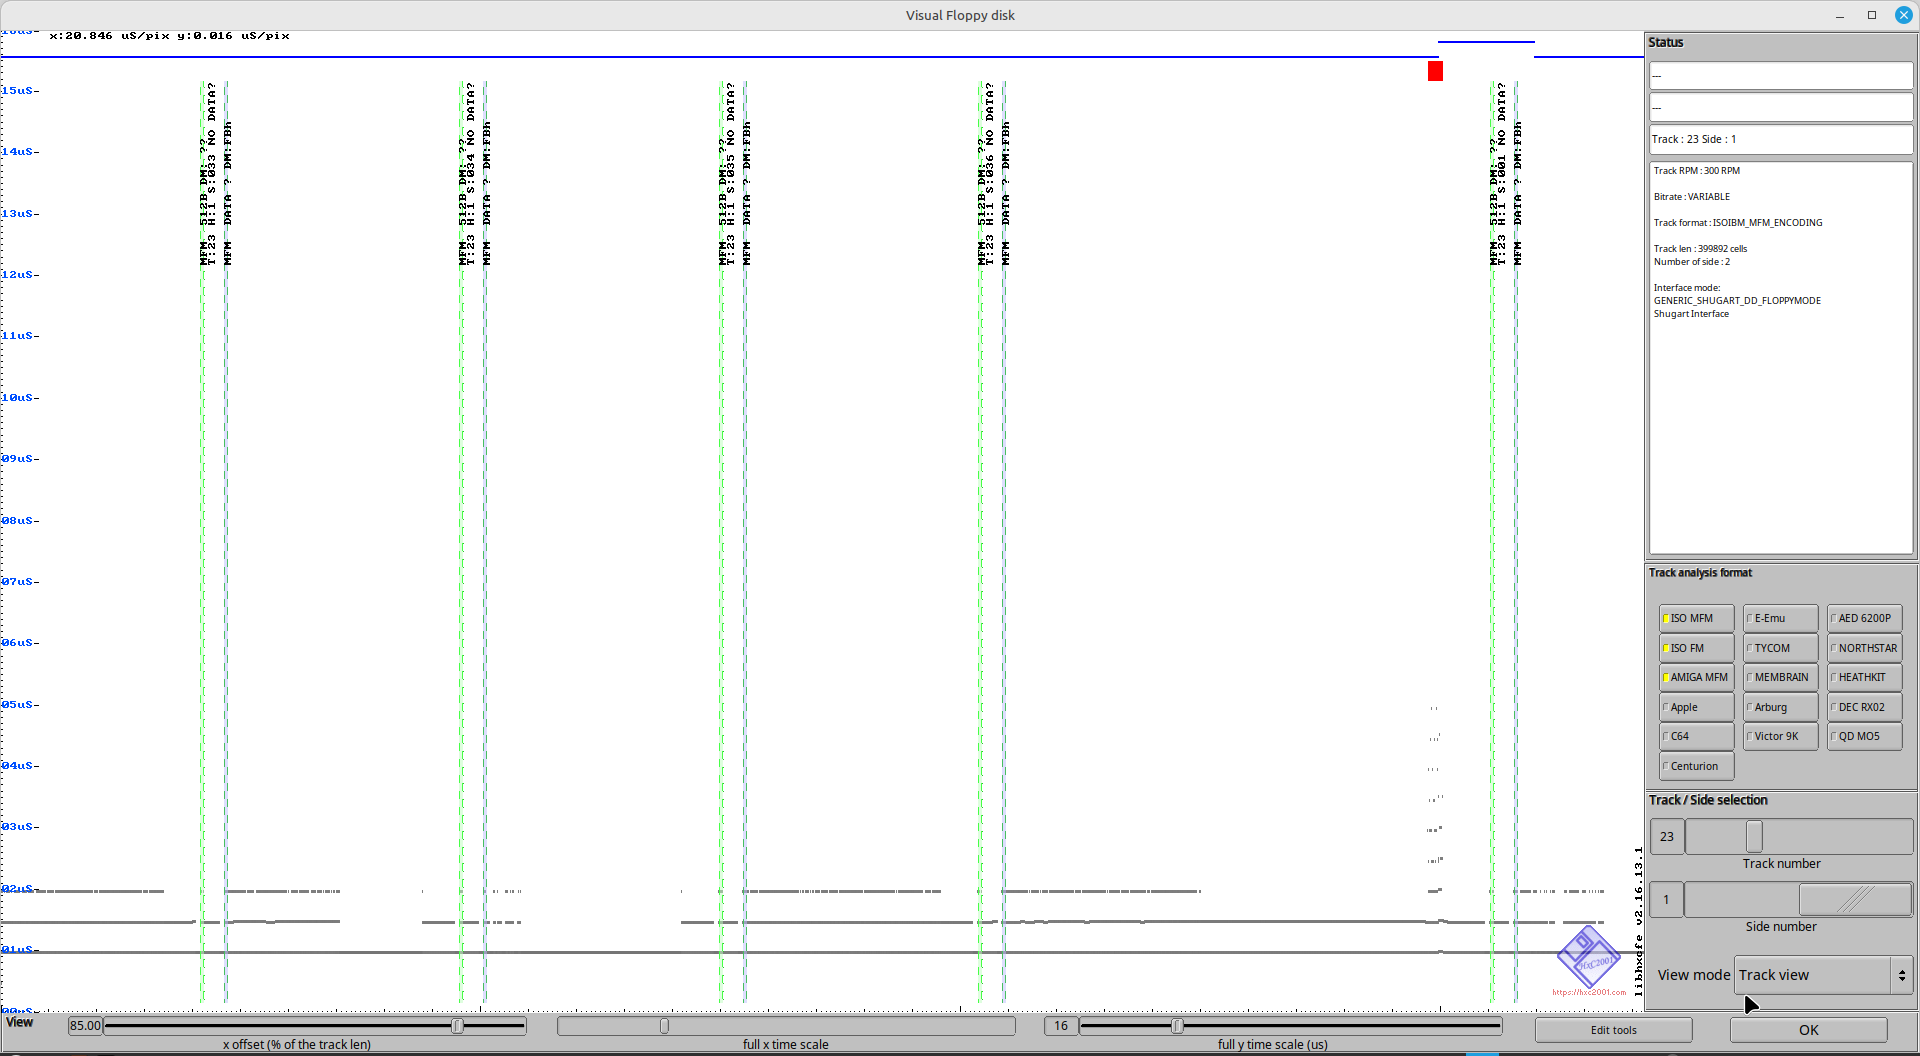Click the x offset value field 85.00
This screenshot has height=1056, width=1920.
[85, 1025]
